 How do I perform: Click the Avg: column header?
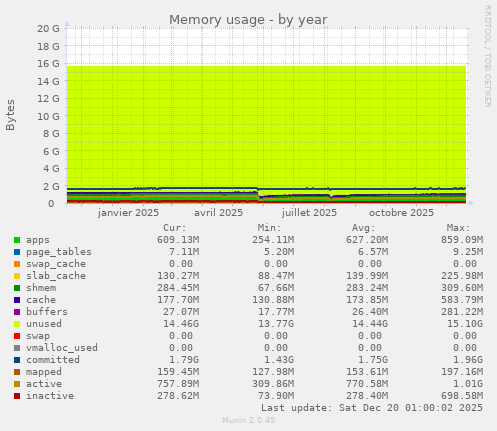tap(364, 228)
